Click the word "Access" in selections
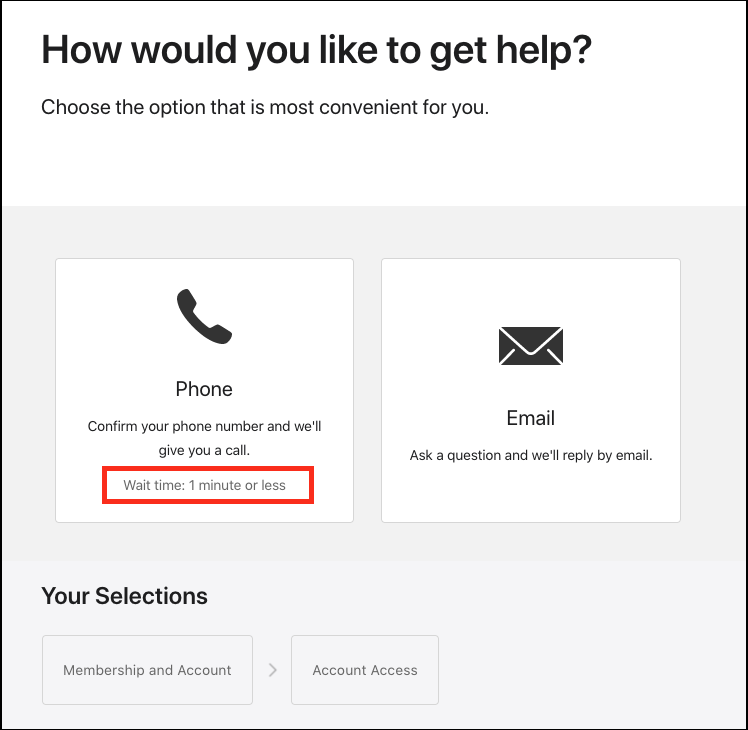Image resolution: width=748 pixels, height=730 pixels. point(394,670)
